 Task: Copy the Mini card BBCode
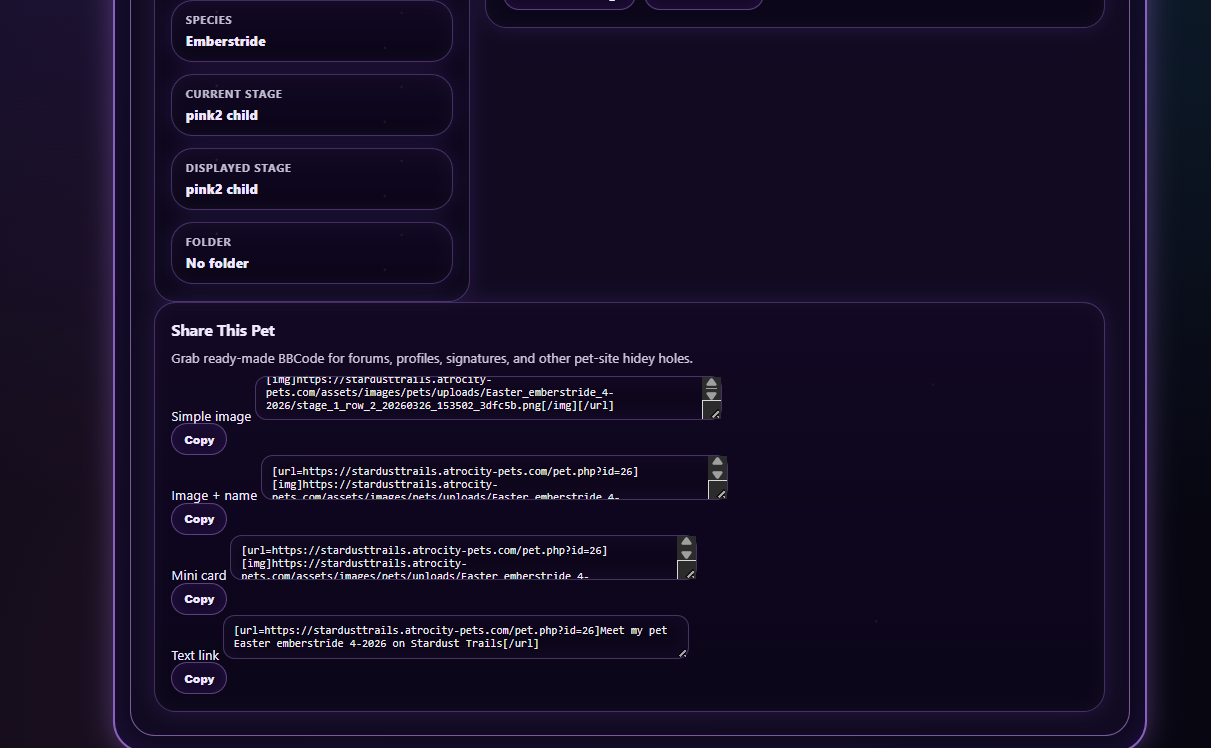[199, 599]
